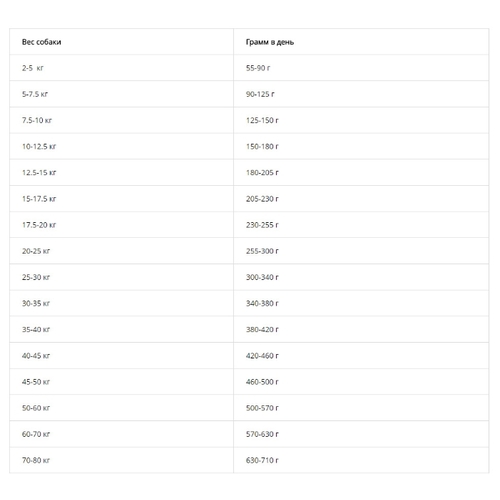
Task: Click the '380-420 г' amount cell
Action: (262, 329)
